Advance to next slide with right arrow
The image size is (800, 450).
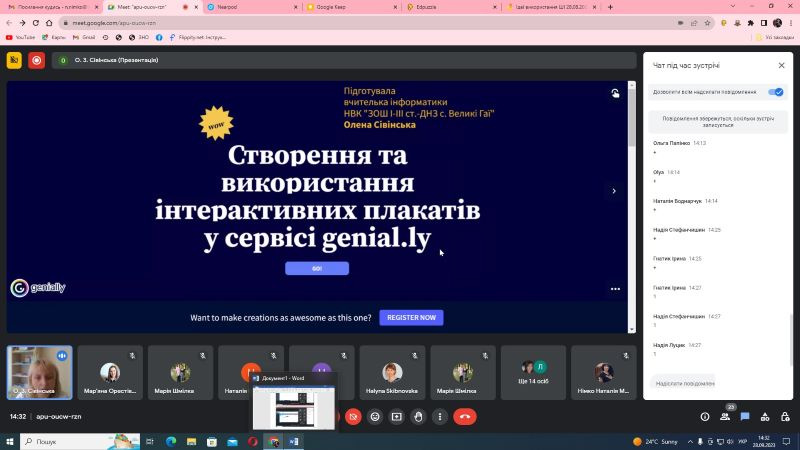(x=614, y=191)
